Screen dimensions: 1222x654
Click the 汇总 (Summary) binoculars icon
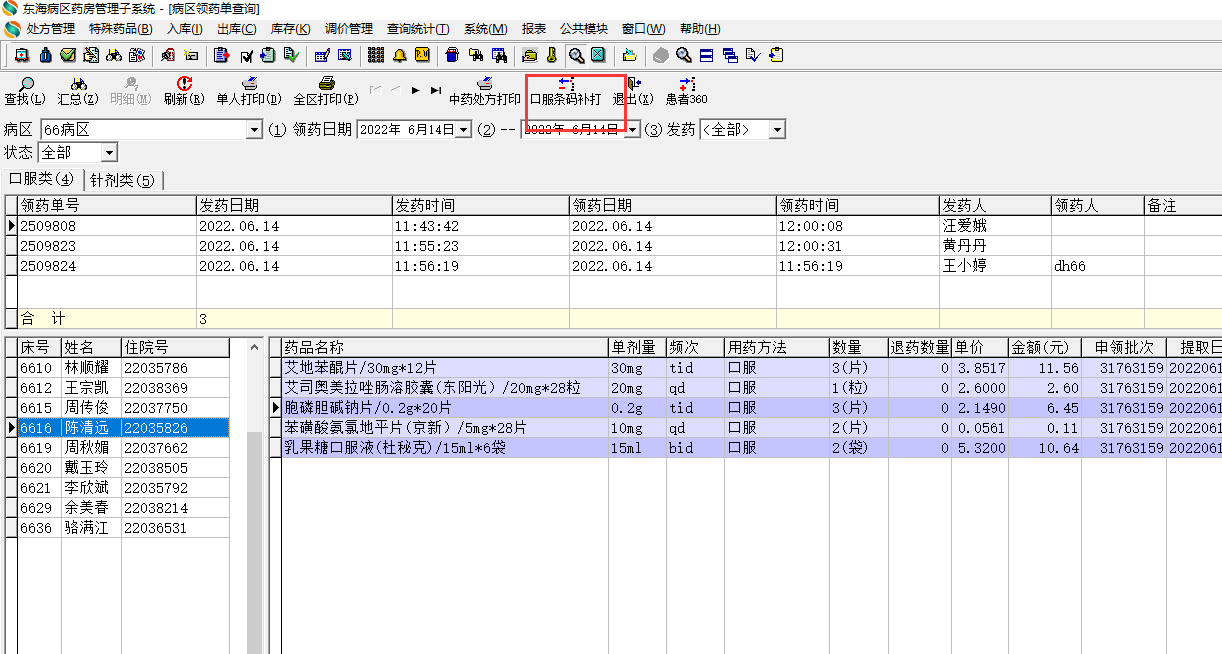[77, 85]
